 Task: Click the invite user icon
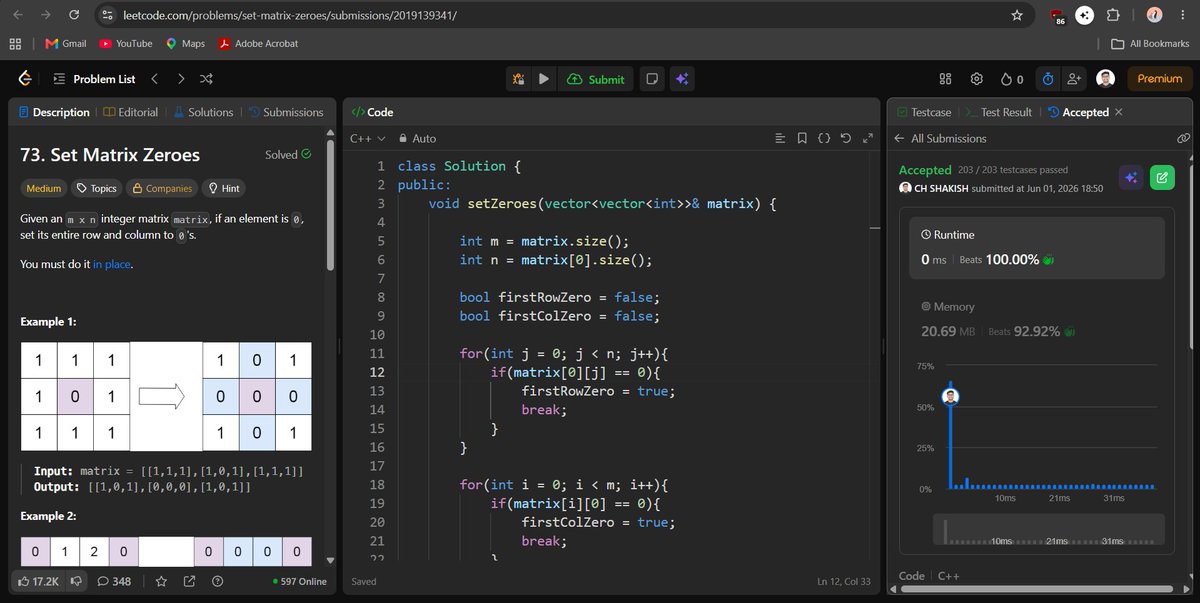click(x=1075, y=79)
